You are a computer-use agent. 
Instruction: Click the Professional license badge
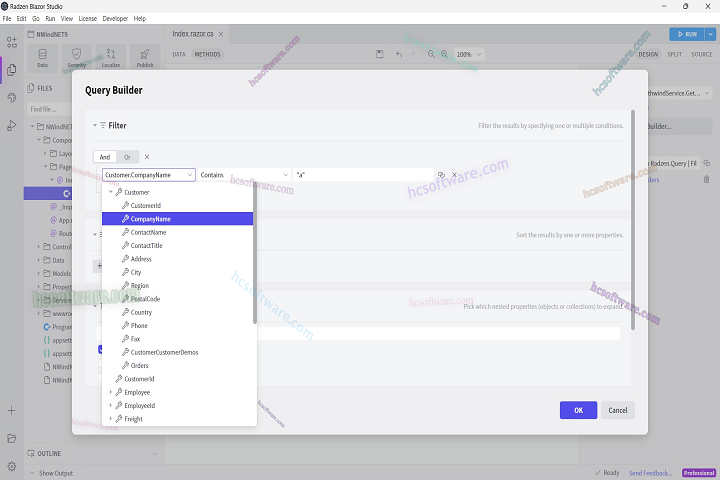699,473
